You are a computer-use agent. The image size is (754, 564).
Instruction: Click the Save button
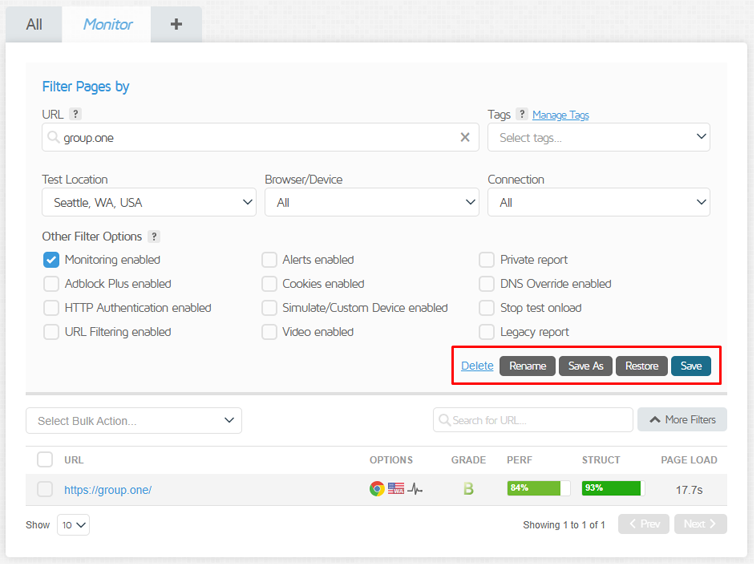[x=691, y=366]
